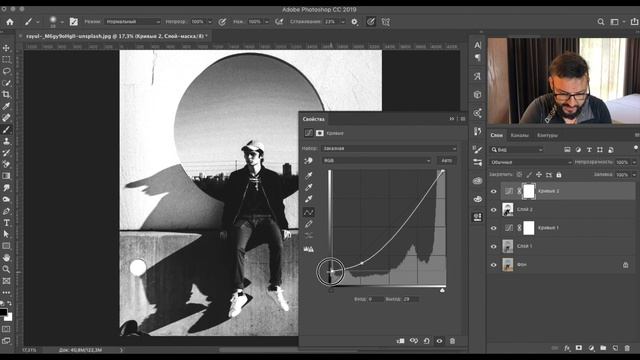Viewport: 640px width, 360px height.
Task: Switch to the Paths tab
Action: (x=547, y=135)
